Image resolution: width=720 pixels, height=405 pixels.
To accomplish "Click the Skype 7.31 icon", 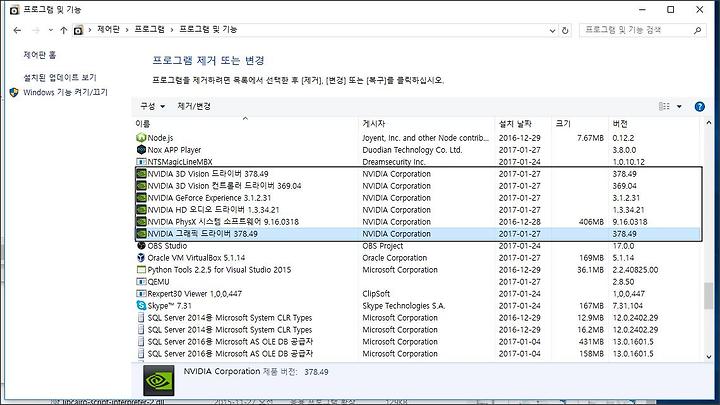I will pyautogui.click(x=141, y=305).
